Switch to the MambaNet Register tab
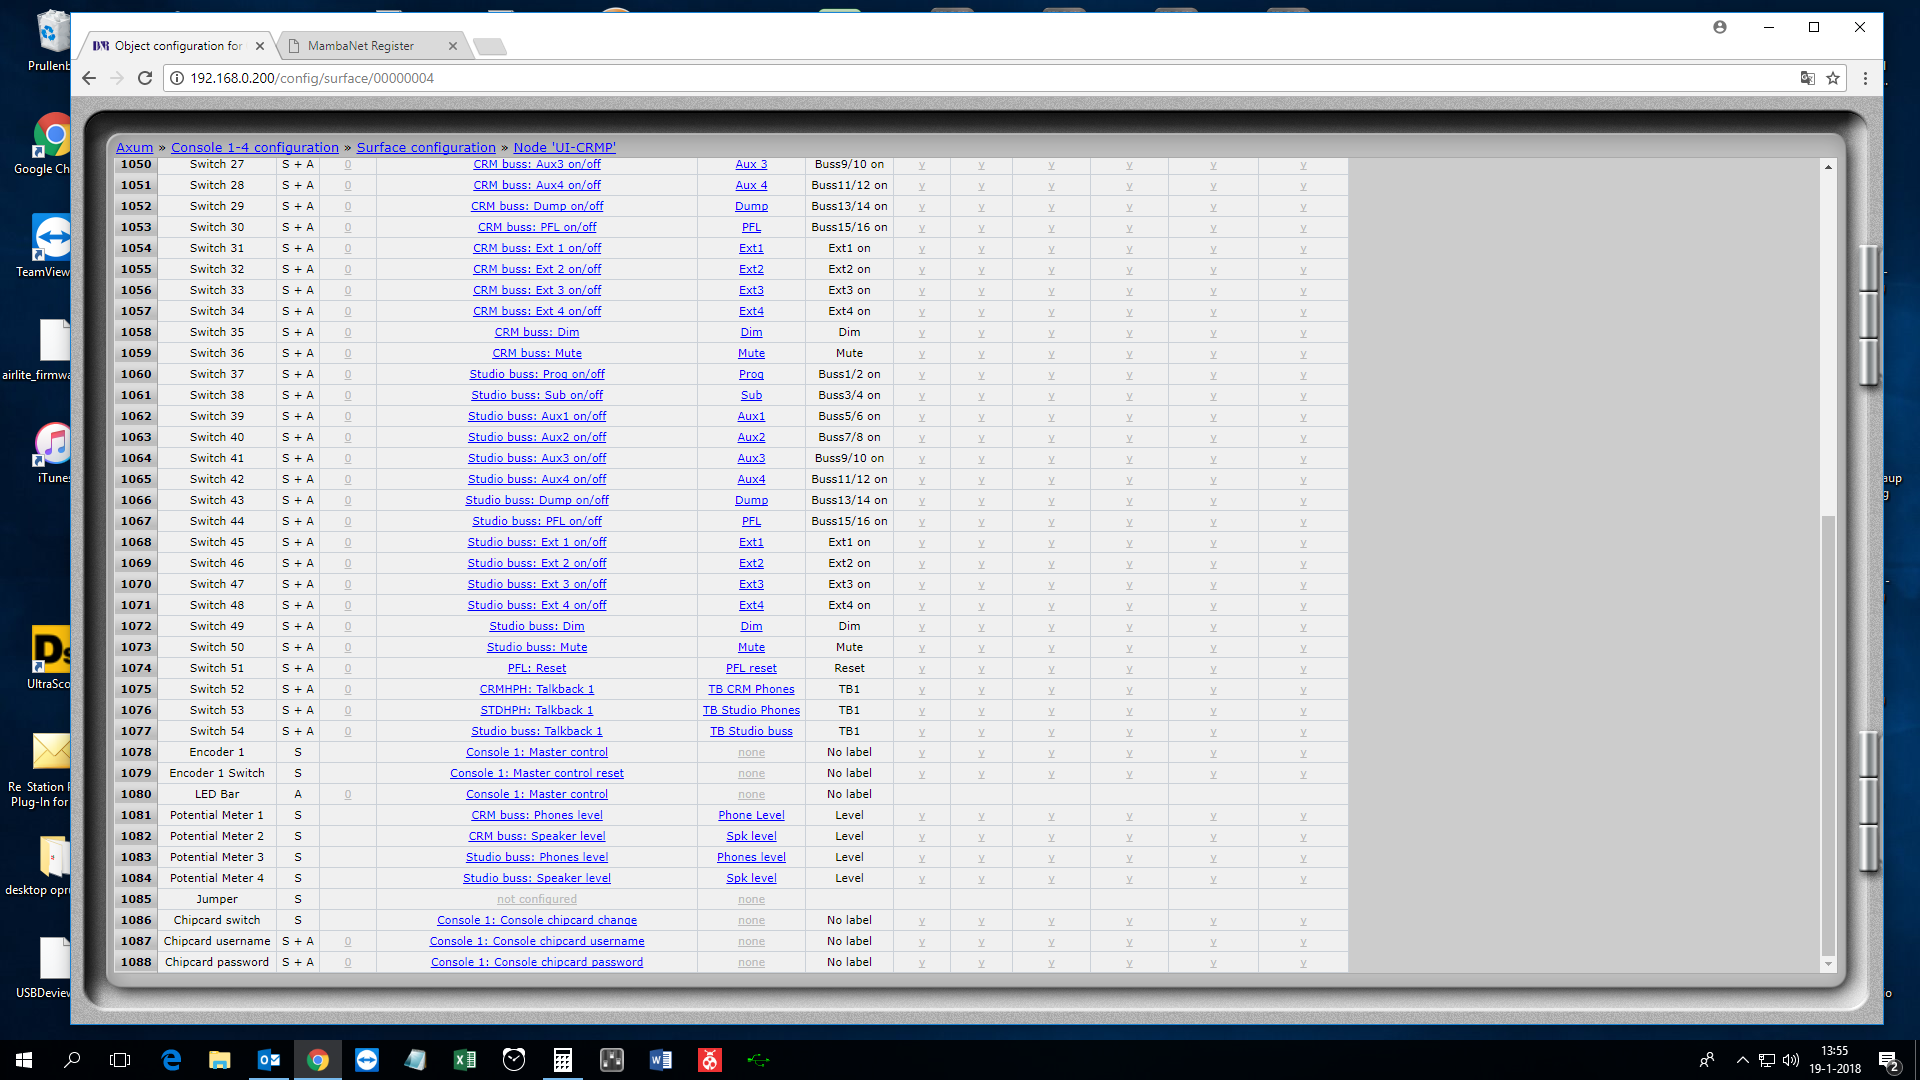Screen dimensions: 1920x1080 point(362,46)
